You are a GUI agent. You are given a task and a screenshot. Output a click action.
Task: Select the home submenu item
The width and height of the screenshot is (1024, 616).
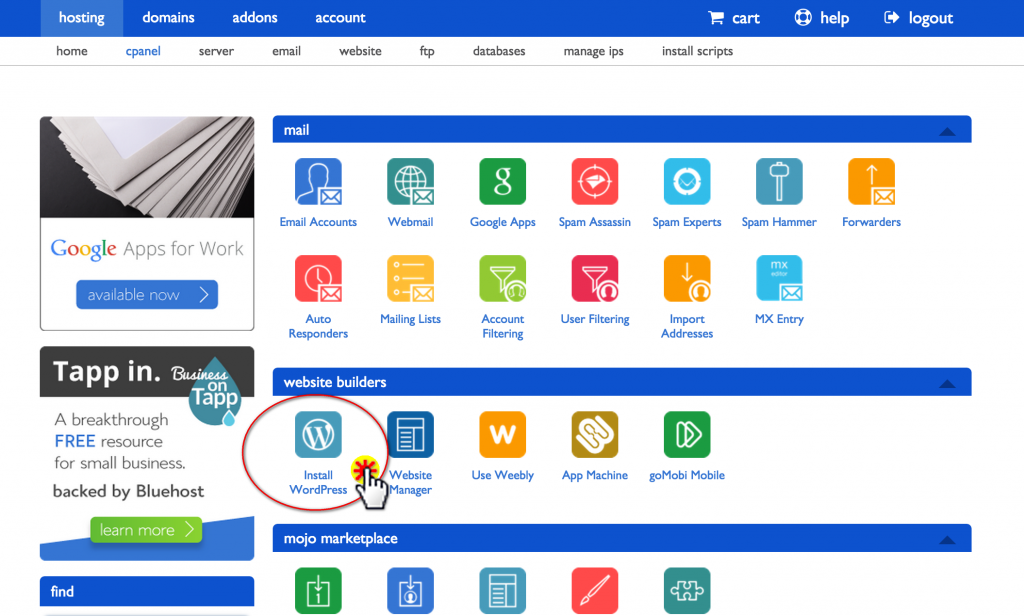pos(72,51)
